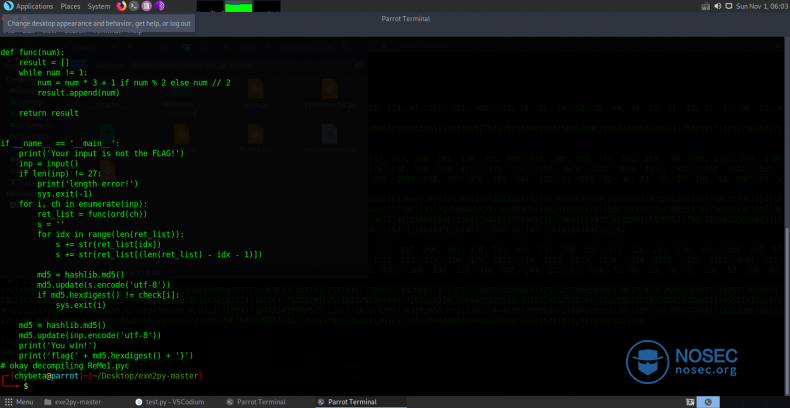Image resolution: width=790 pixels, height=408 pixels.
Task: Switch to the test.py - VSCodium window
Action: point(169,402)
